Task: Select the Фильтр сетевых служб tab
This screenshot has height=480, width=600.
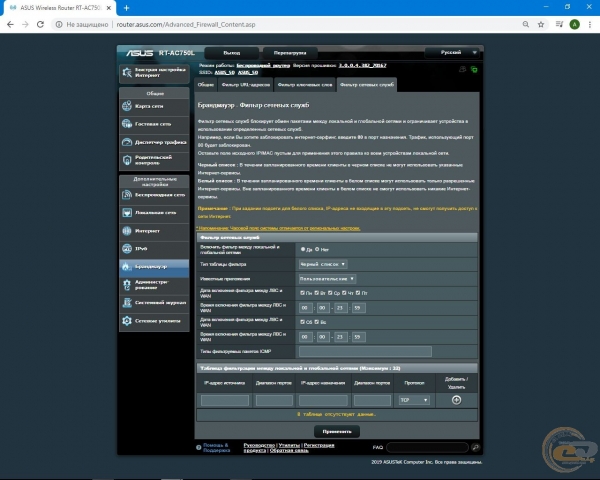Action: click(367, 85)
